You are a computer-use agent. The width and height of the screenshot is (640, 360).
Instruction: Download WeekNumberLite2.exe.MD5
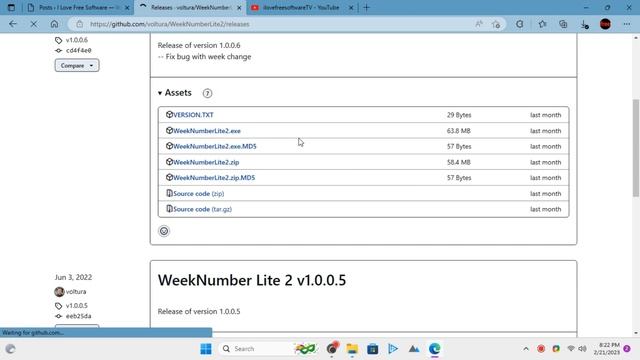[x=215, y=146]
